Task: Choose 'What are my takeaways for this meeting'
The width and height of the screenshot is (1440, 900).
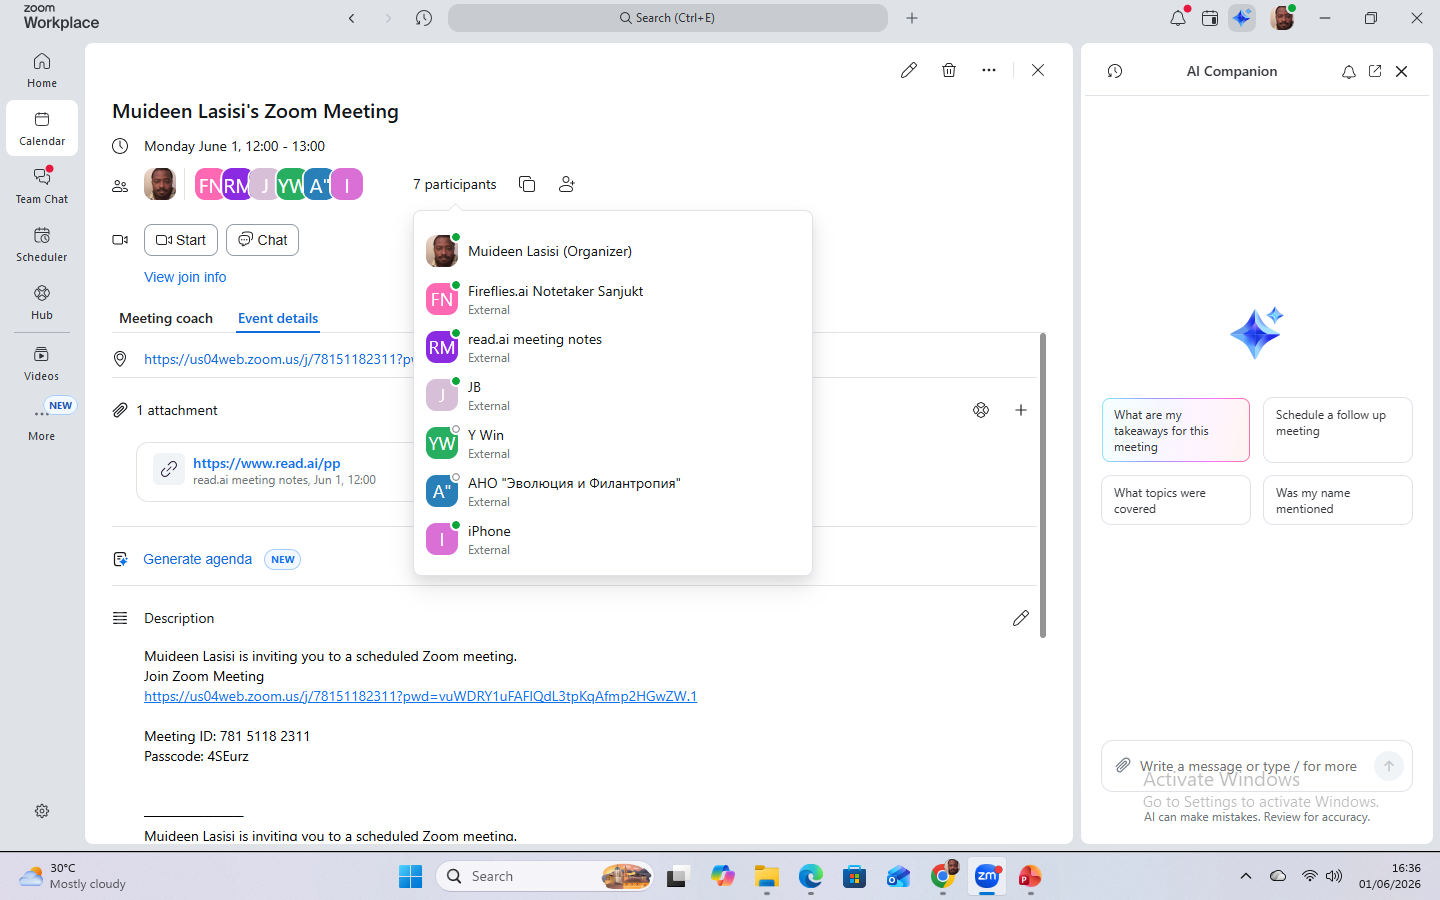Action: pos(1176,430)
